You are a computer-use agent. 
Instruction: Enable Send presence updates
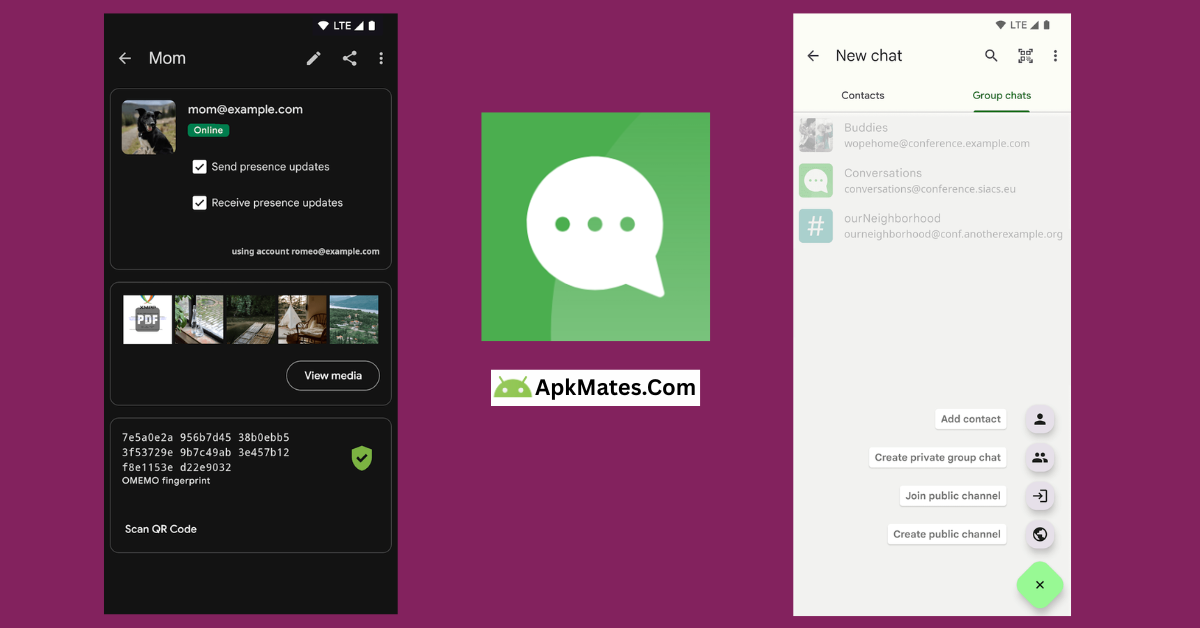click(x=199, y=166)
